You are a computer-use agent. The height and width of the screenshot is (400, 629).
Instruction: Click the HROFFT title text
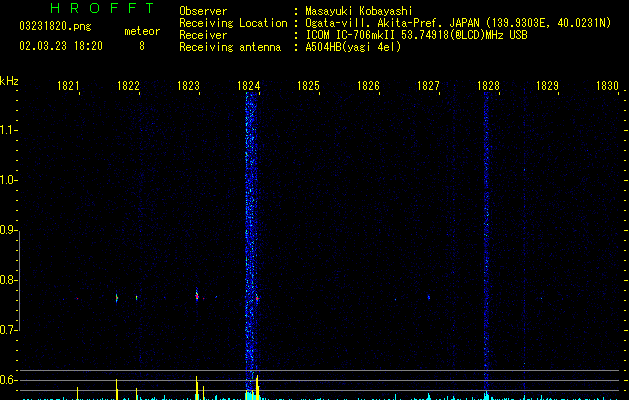(102, 8)
